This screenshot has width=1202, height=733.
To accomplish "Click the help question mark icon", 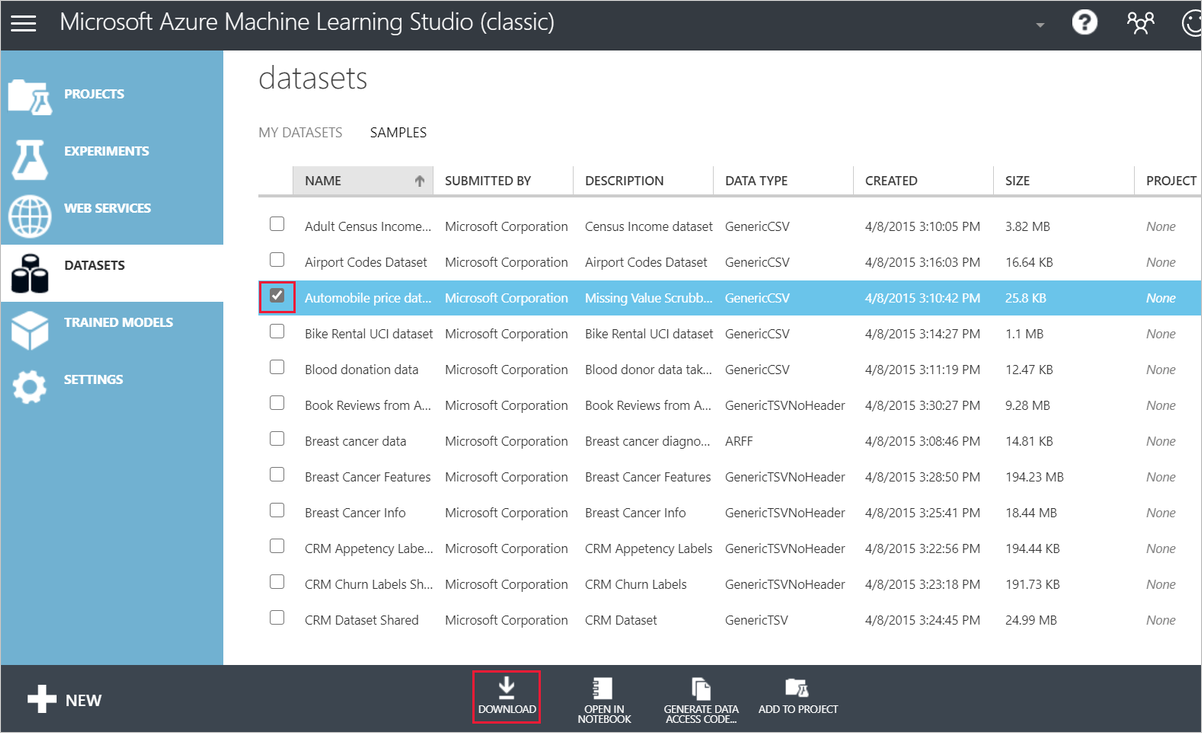I will pyautogui.click(x=1085, y=22).
